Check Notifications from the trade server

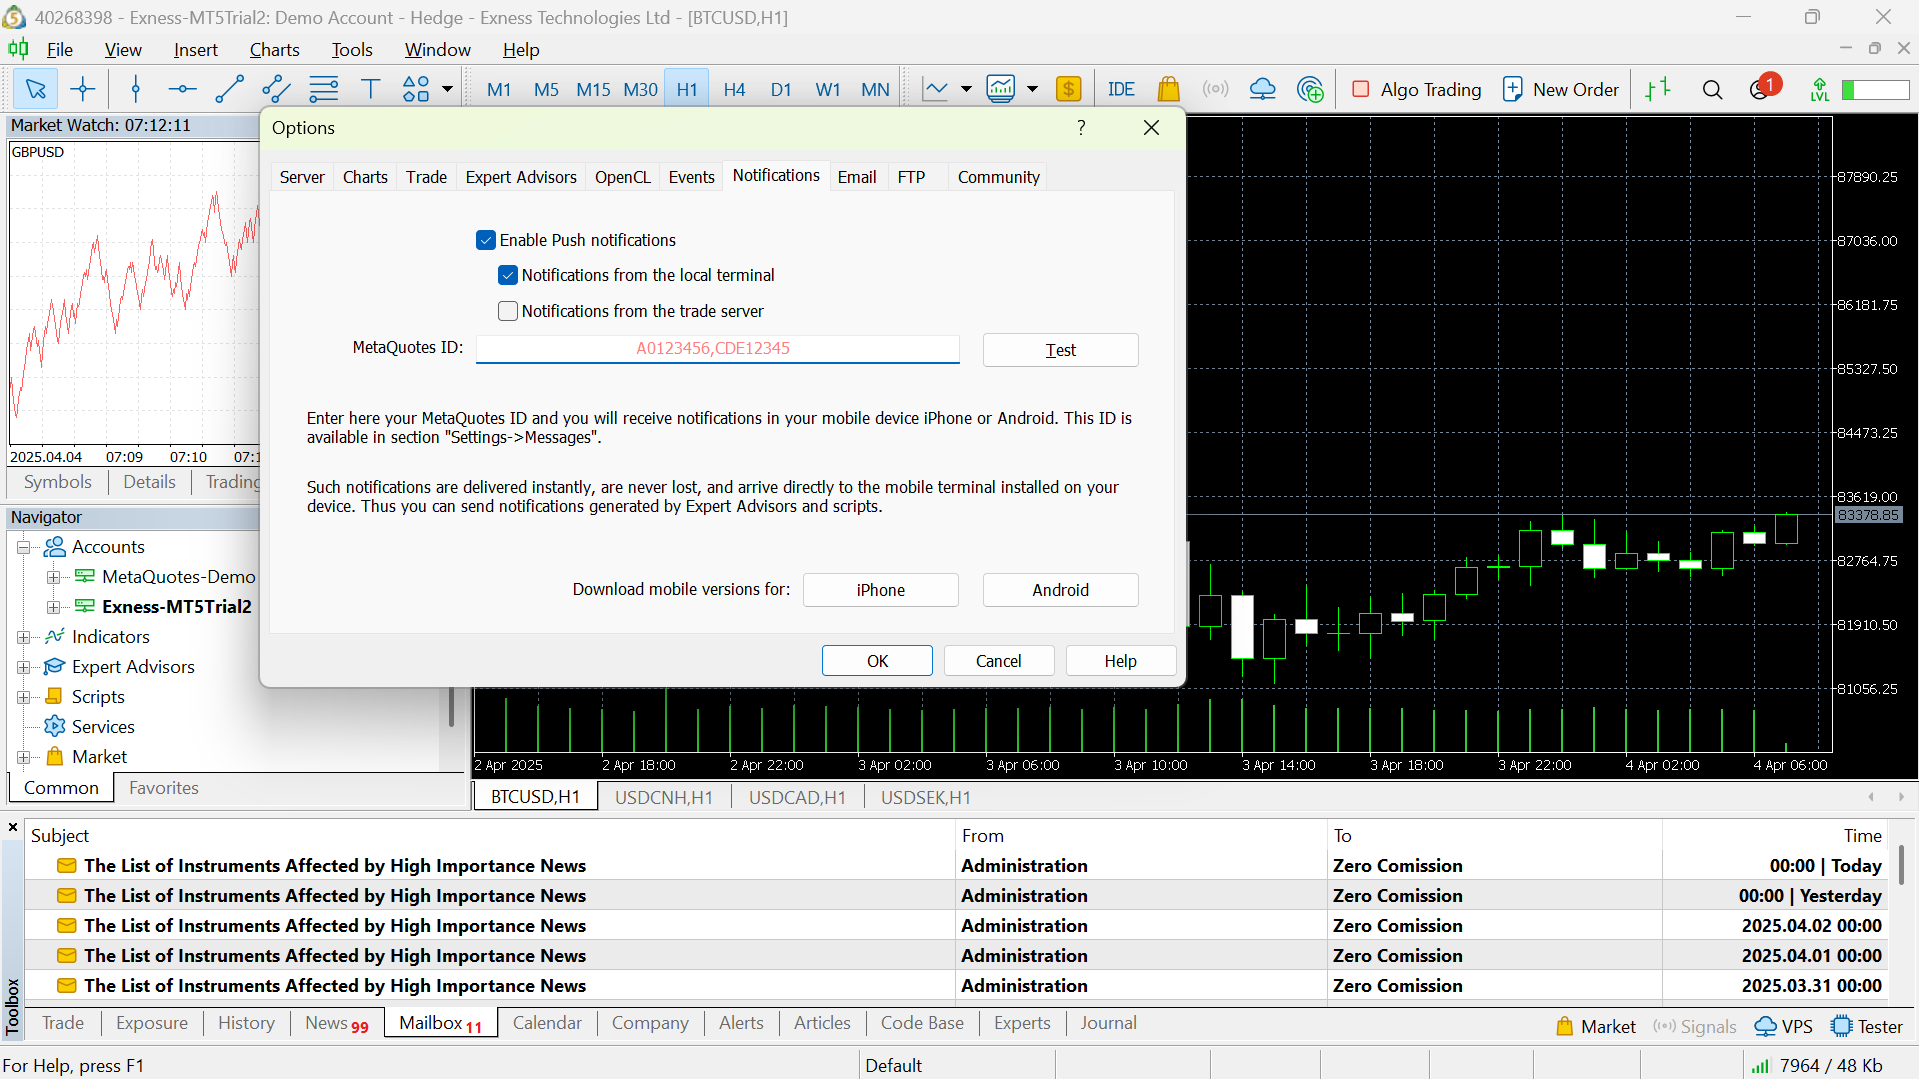[x=508, y=311]
